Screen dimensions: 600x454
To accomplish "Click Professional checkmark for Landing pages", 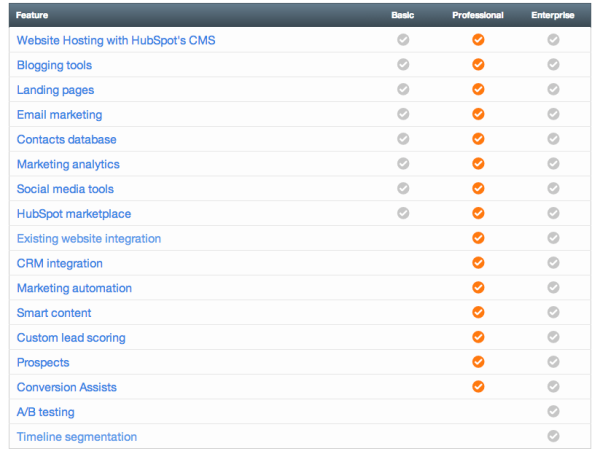I will pyautogui.click(x=478, y=89).
